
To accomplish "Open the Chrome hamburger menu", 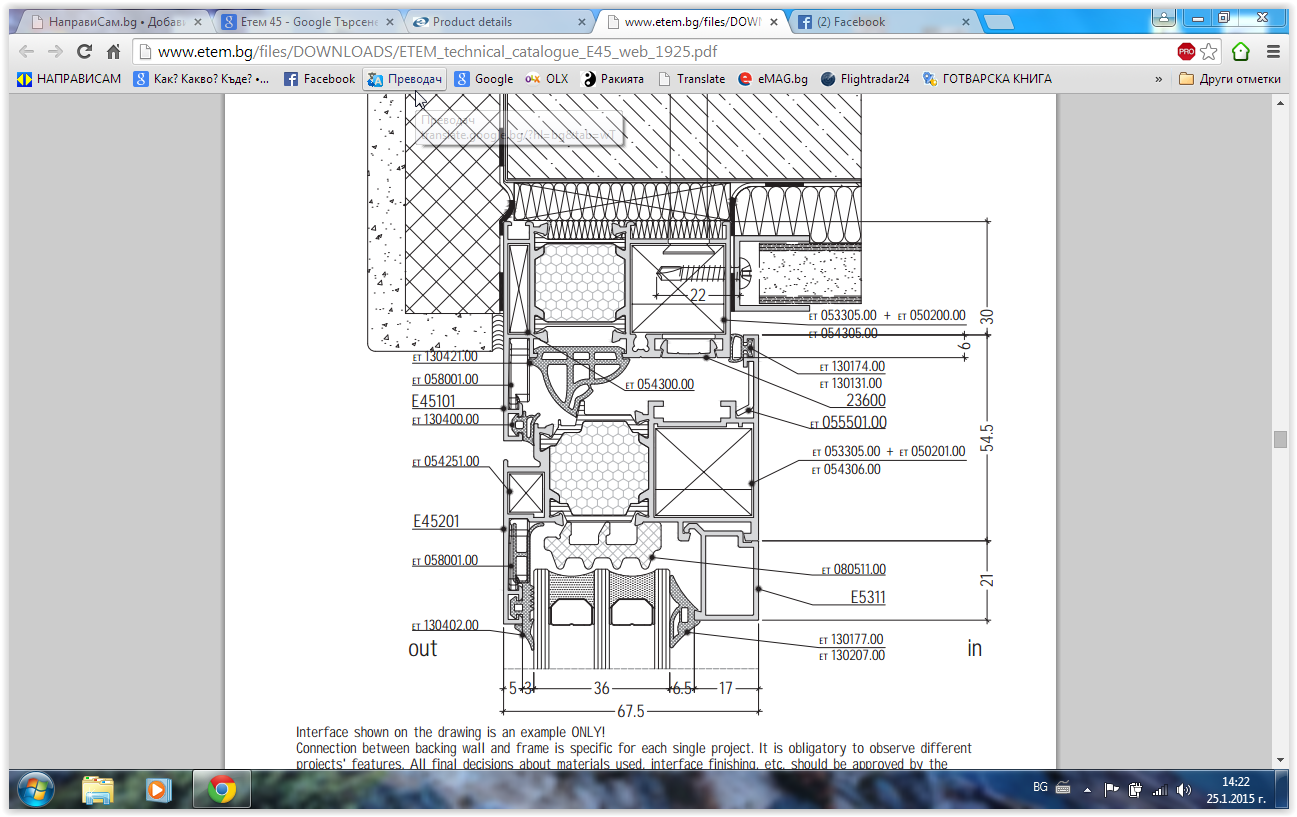I will click(x=1273, y=52).
